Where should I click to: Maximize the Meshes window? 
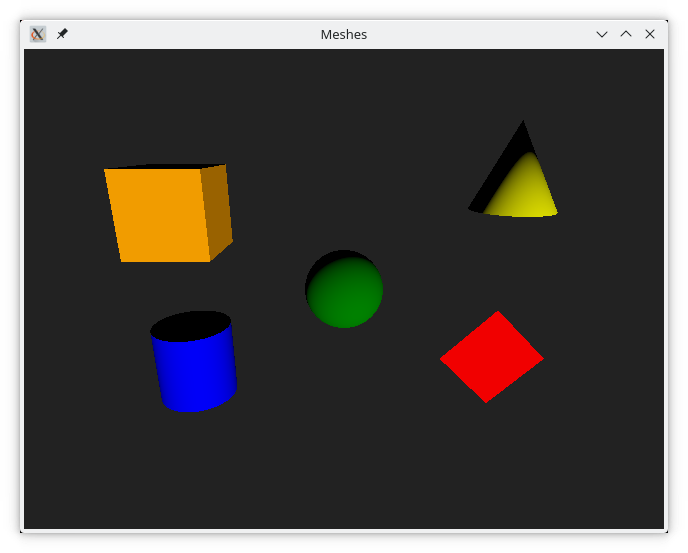click(x=626, y=34)
